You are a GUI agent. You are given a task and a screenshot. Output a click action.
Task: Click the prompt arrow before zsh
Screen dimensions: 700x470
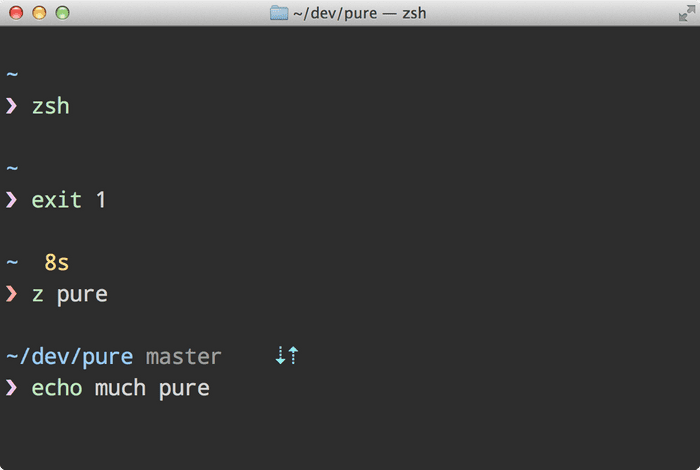(x=12, y=106)
